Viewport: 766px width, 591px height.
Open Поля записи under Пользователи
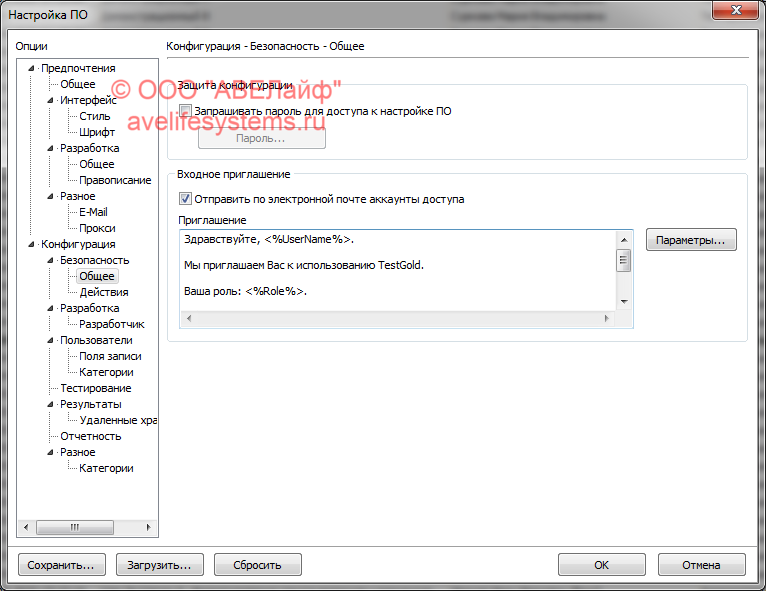(x=110, y=356)
